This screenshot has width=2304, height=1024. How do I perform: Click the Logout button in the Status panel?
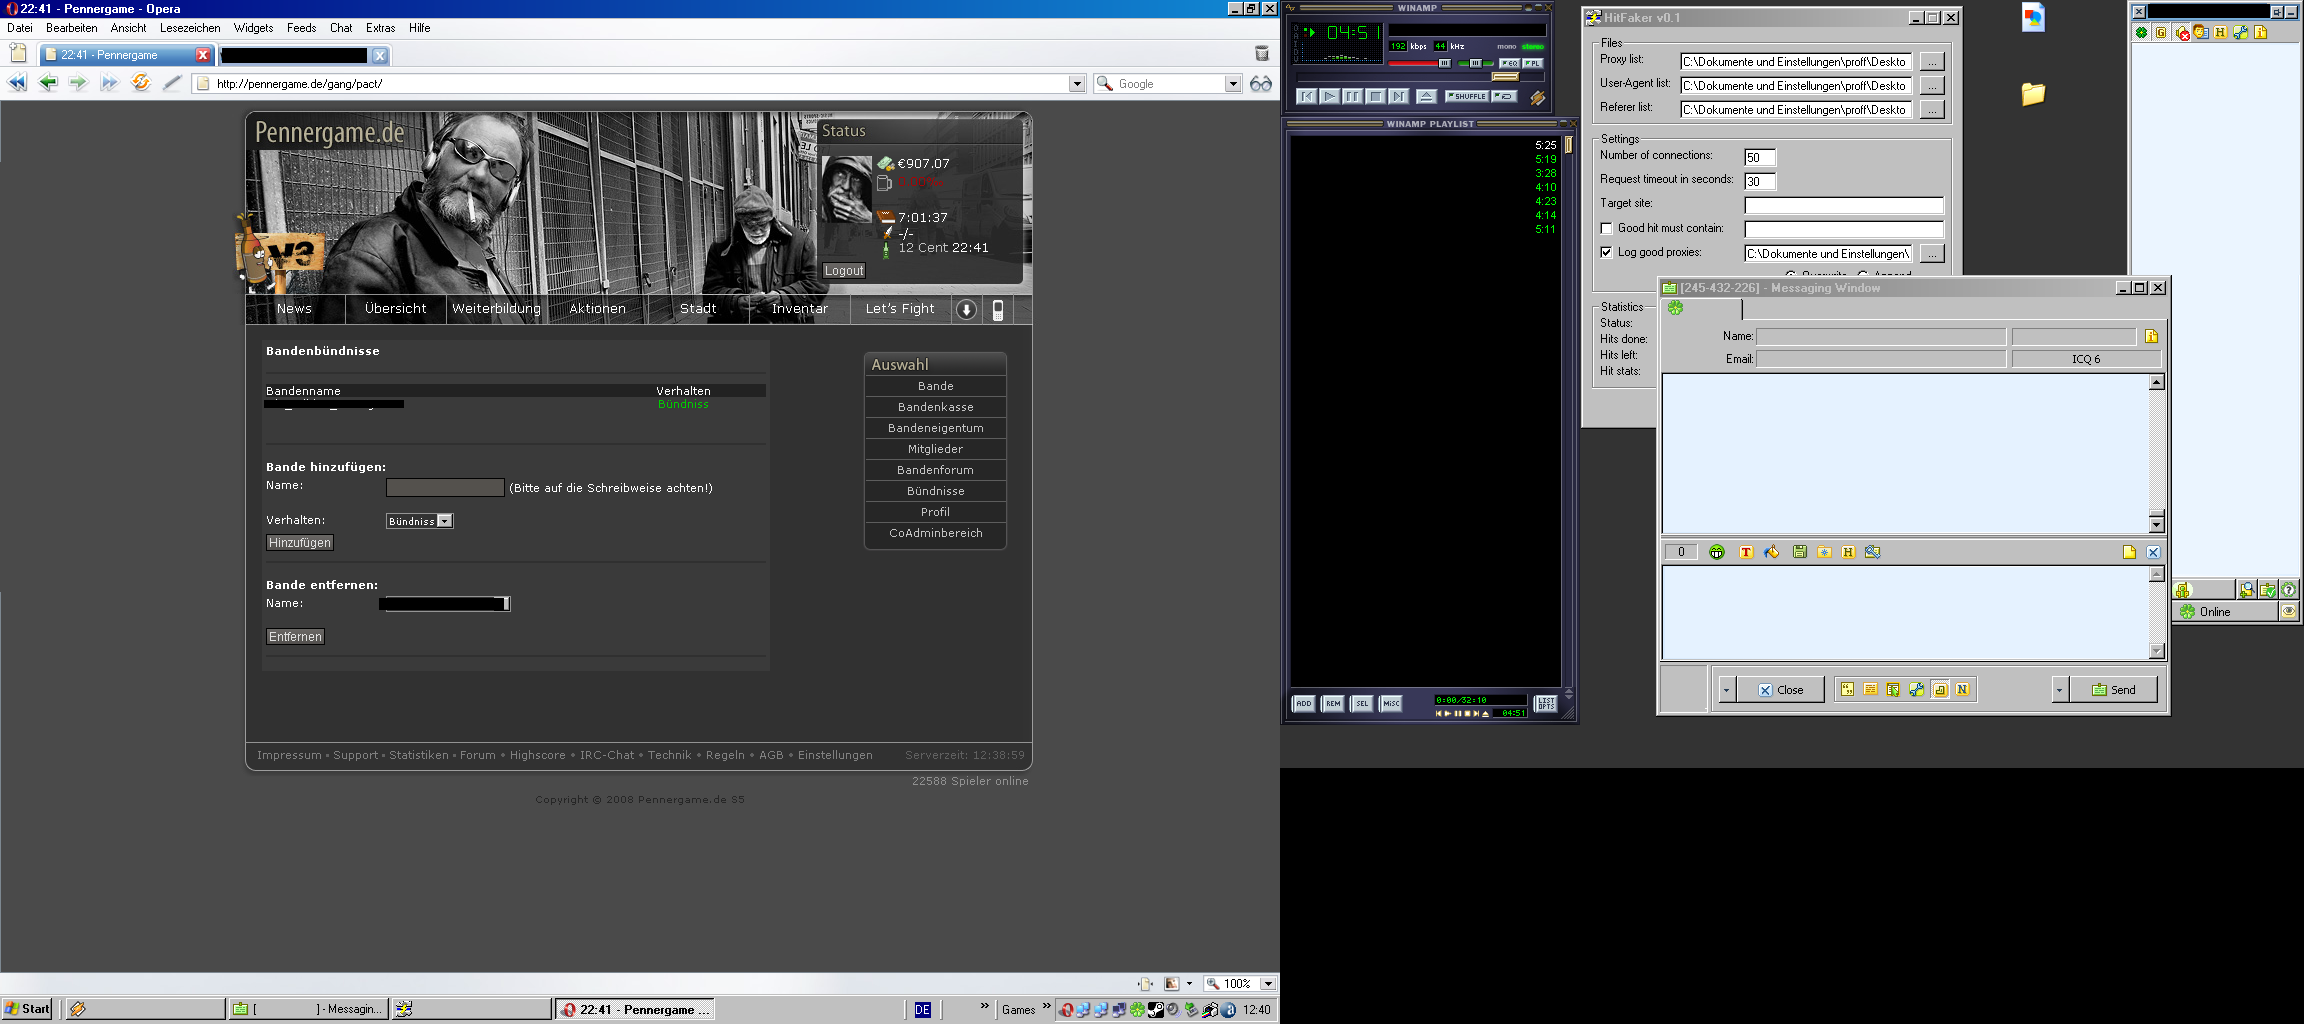[843, 271]
